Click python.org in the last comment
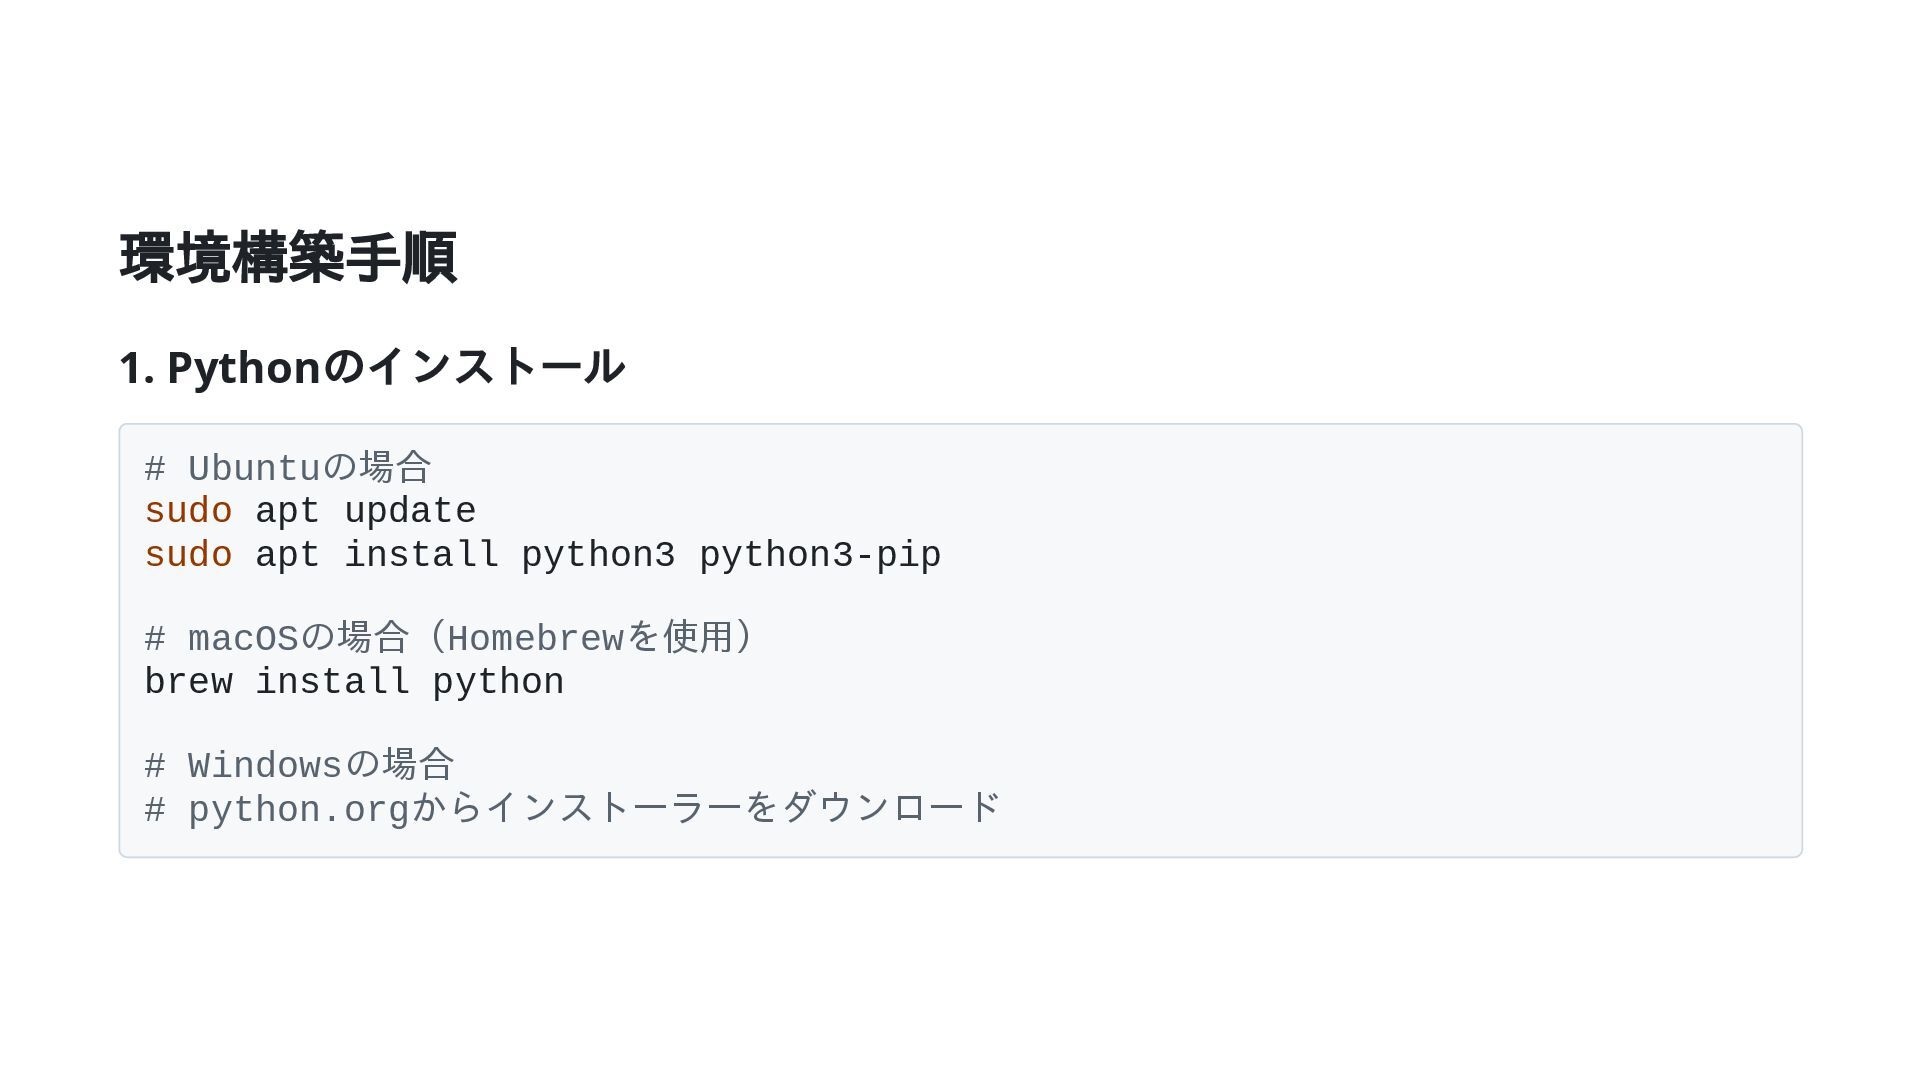The image size is (1920, 1080). point(299,810)
